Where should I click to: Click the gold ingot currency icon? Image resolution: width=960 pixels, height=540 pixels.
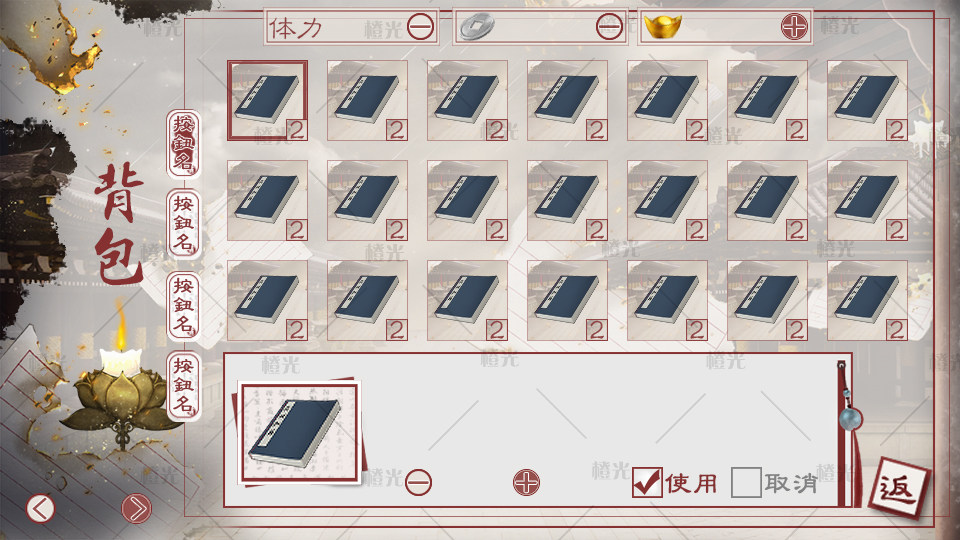(x=663, y=26)
